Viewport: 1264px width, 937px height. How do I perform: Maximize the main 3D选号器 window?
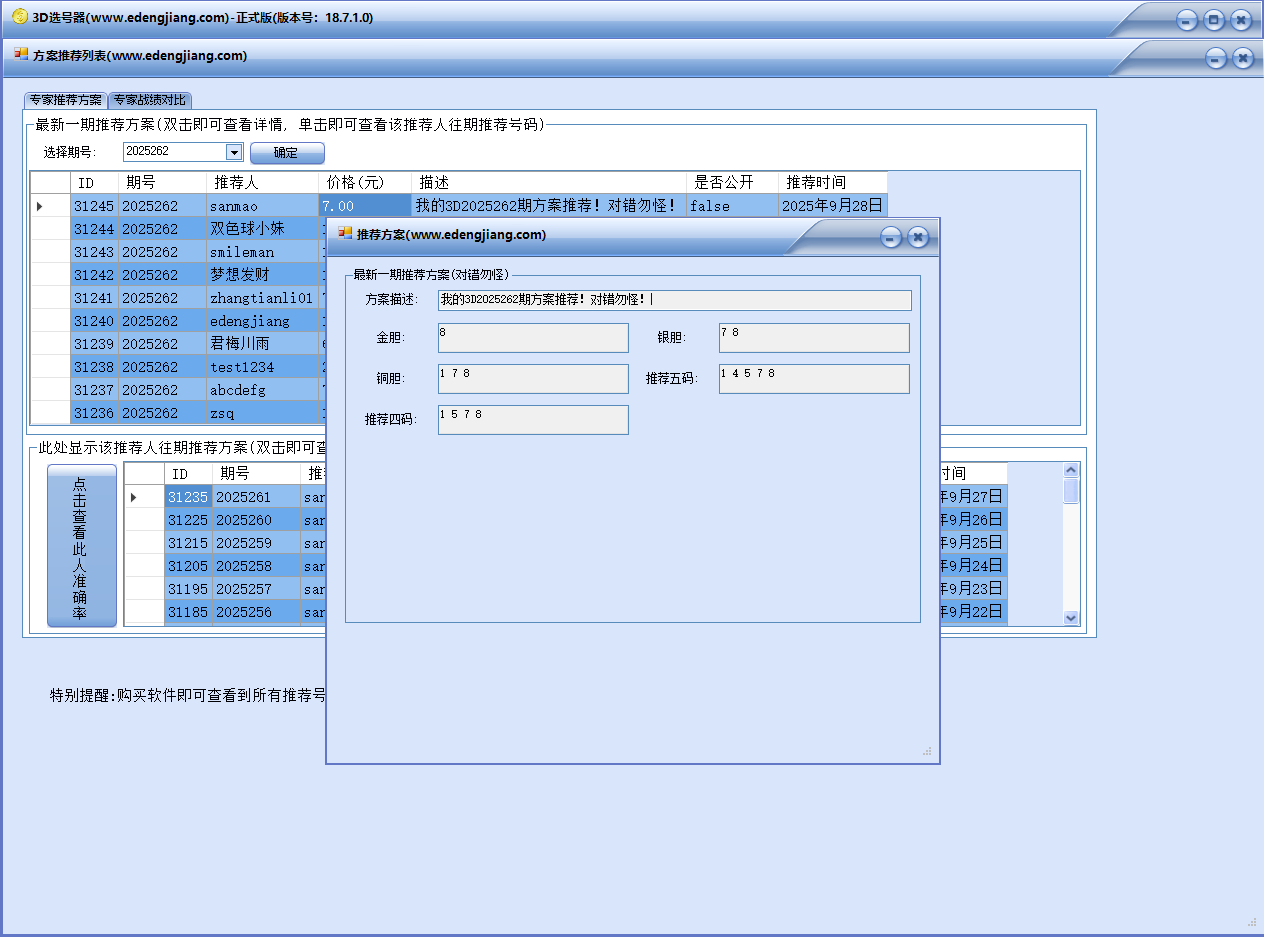[x=1213, y=20]
